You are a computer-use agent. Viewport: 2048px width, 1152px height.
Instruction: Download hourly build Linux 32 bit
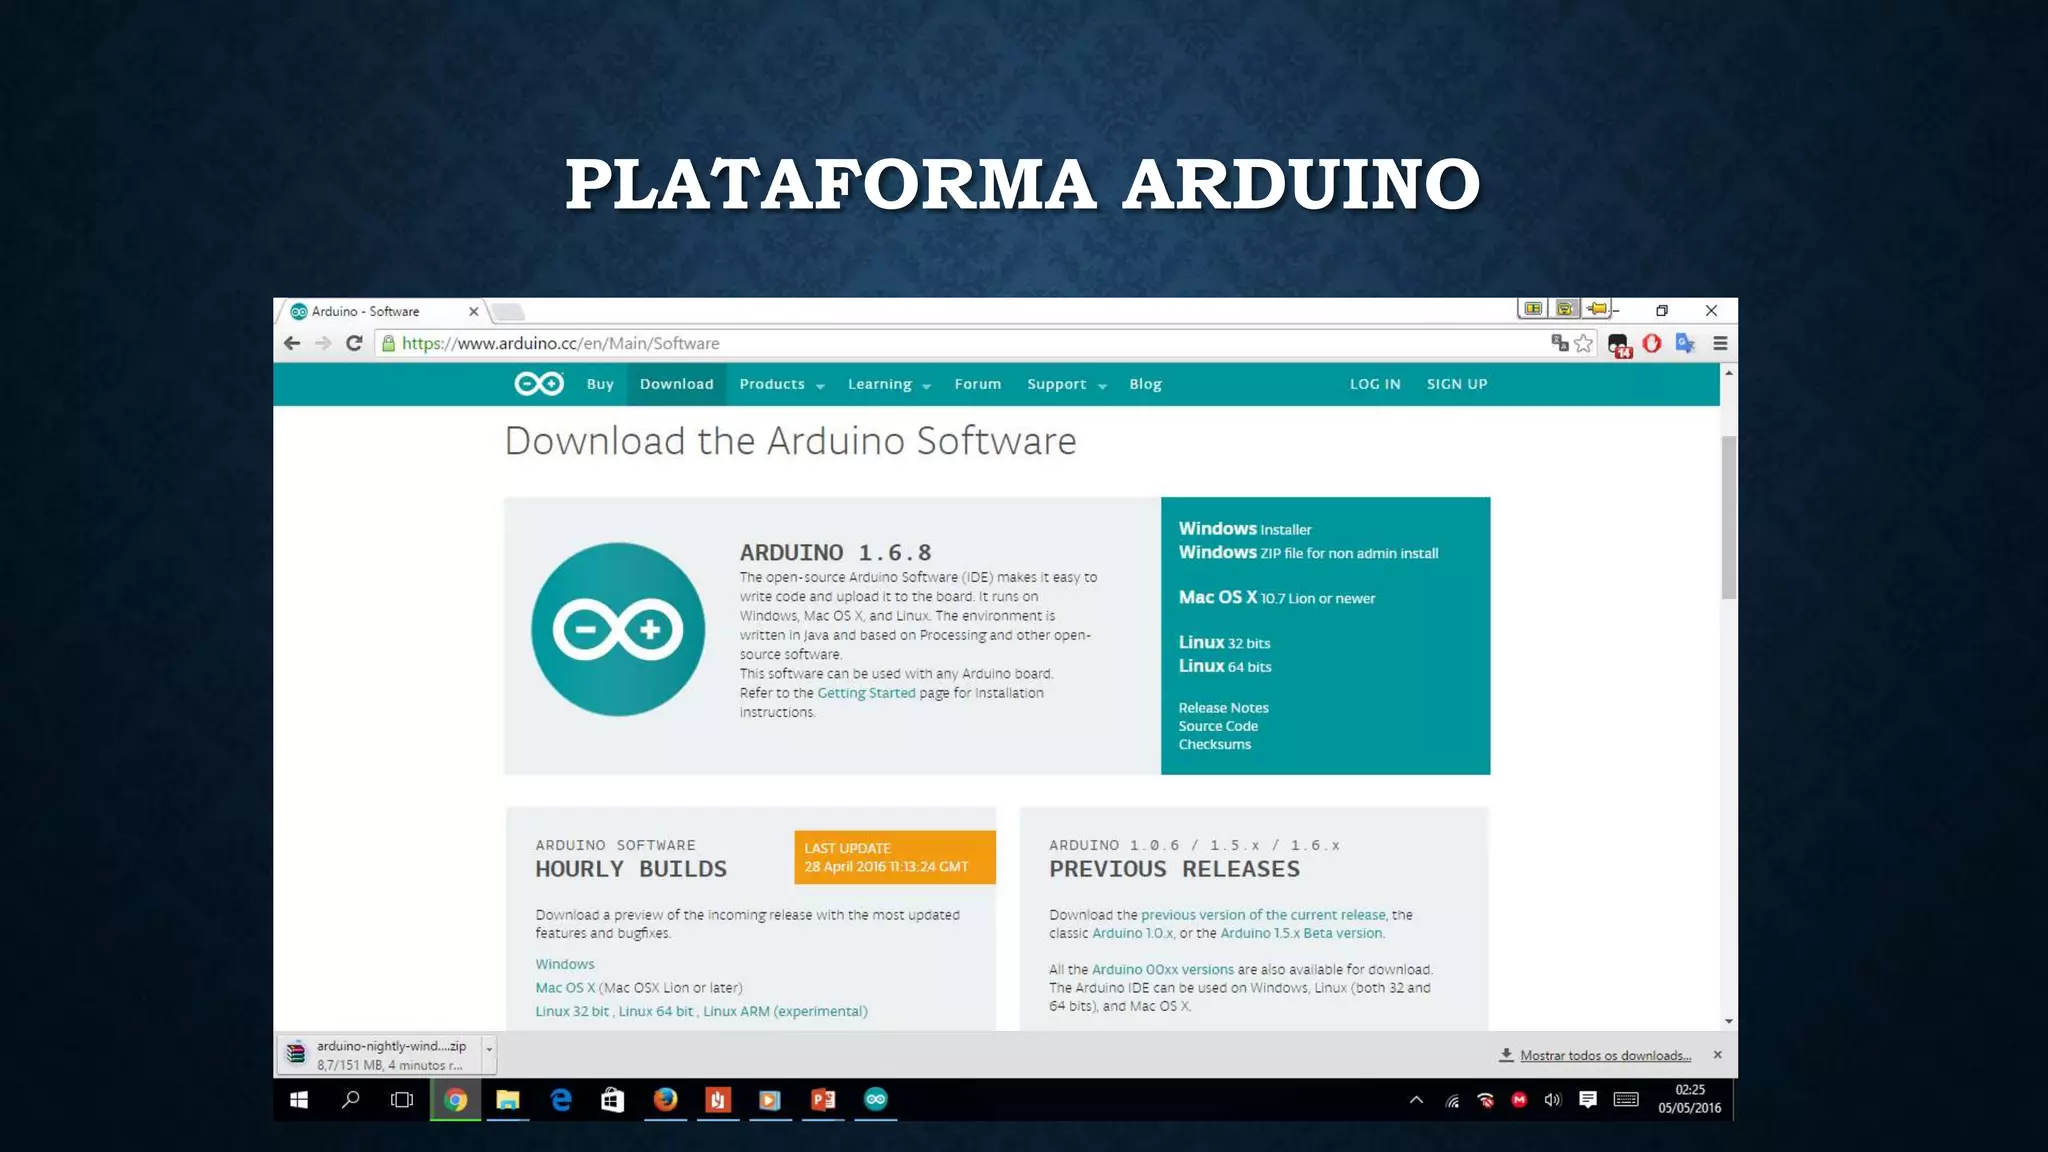[572, 1011]
